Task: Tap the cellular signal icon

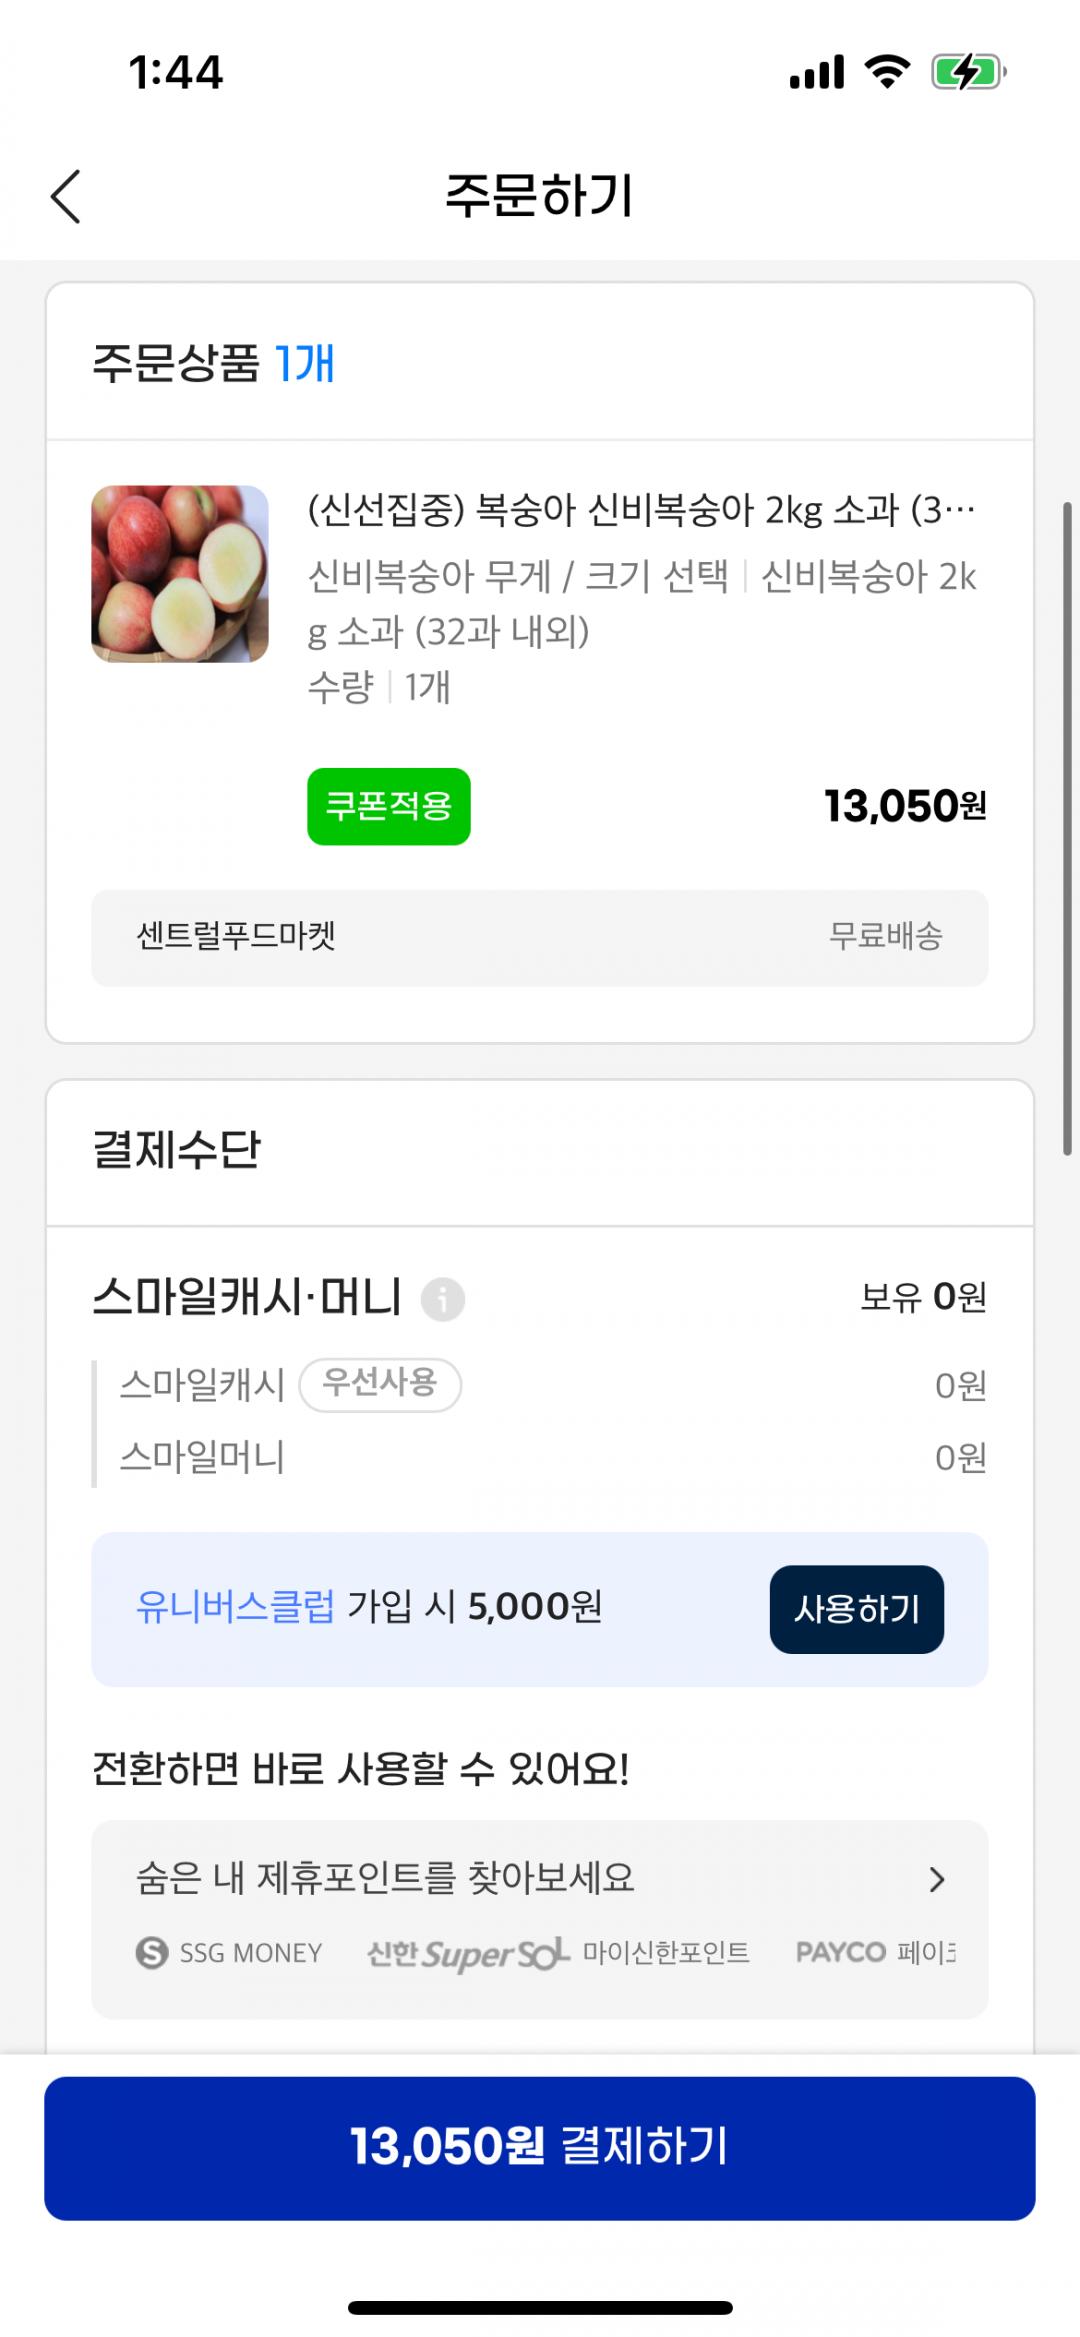Action: click(817, 72)
